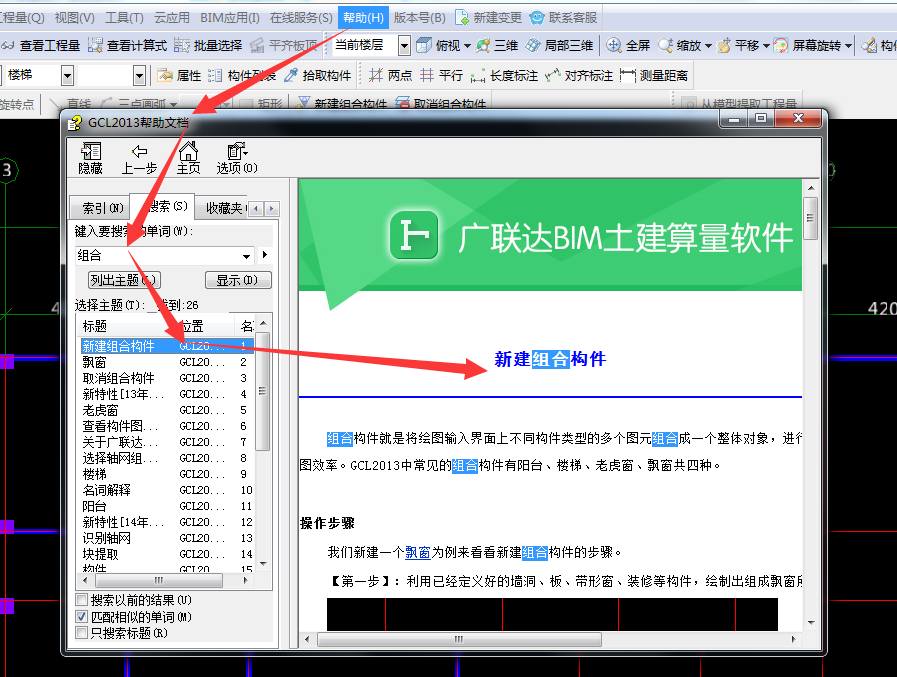Activate 测量距离 tool

(654, 75)
